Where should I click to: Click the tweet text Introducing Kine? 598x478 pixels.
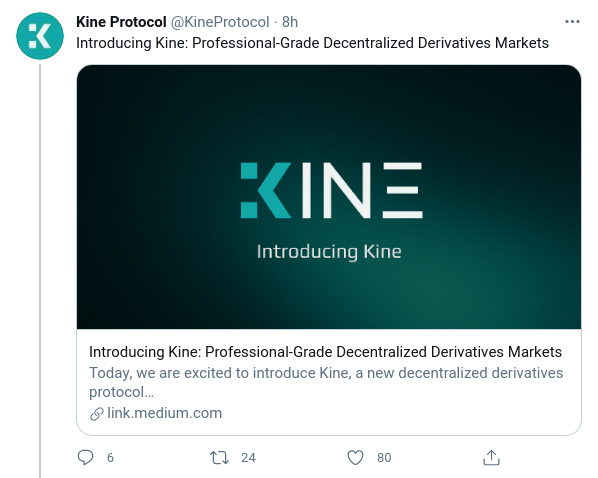tap(312, 43)
